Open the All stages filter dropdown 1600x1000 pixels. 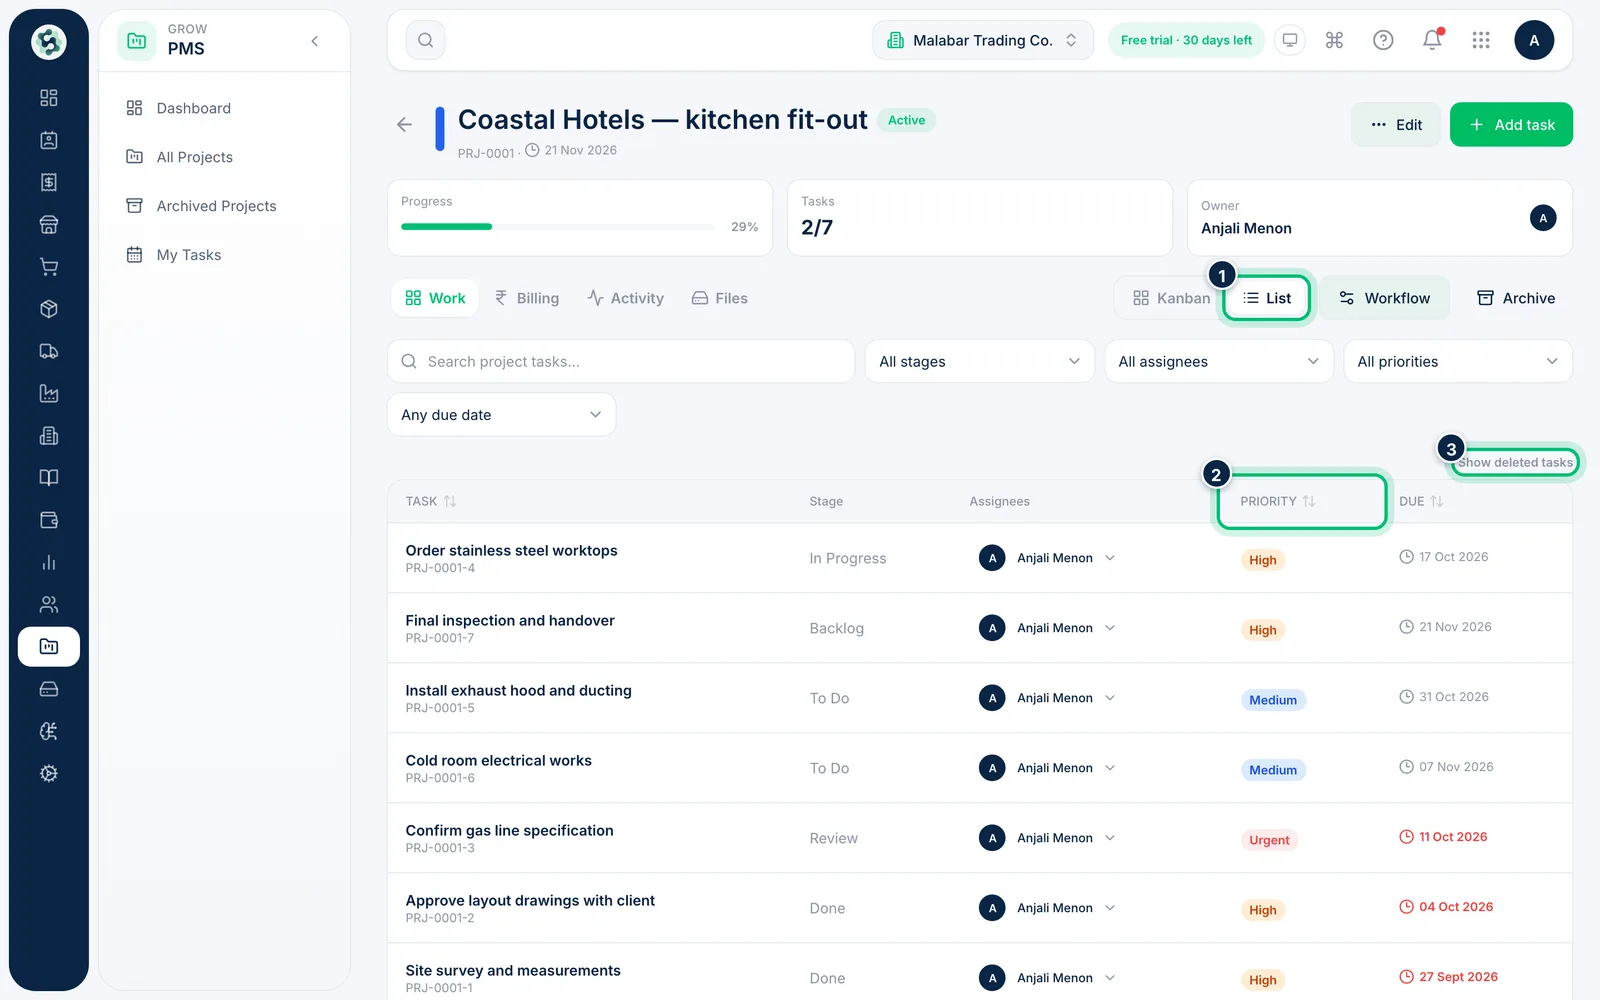[x=979, y=361]
